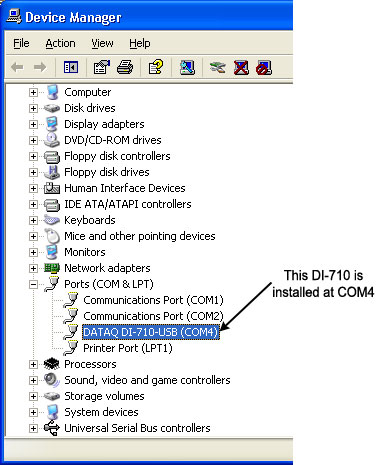Collapse the Ports (COM & LPT) node
The width and height of the screenshot is (377, 465).
point(33,284)
